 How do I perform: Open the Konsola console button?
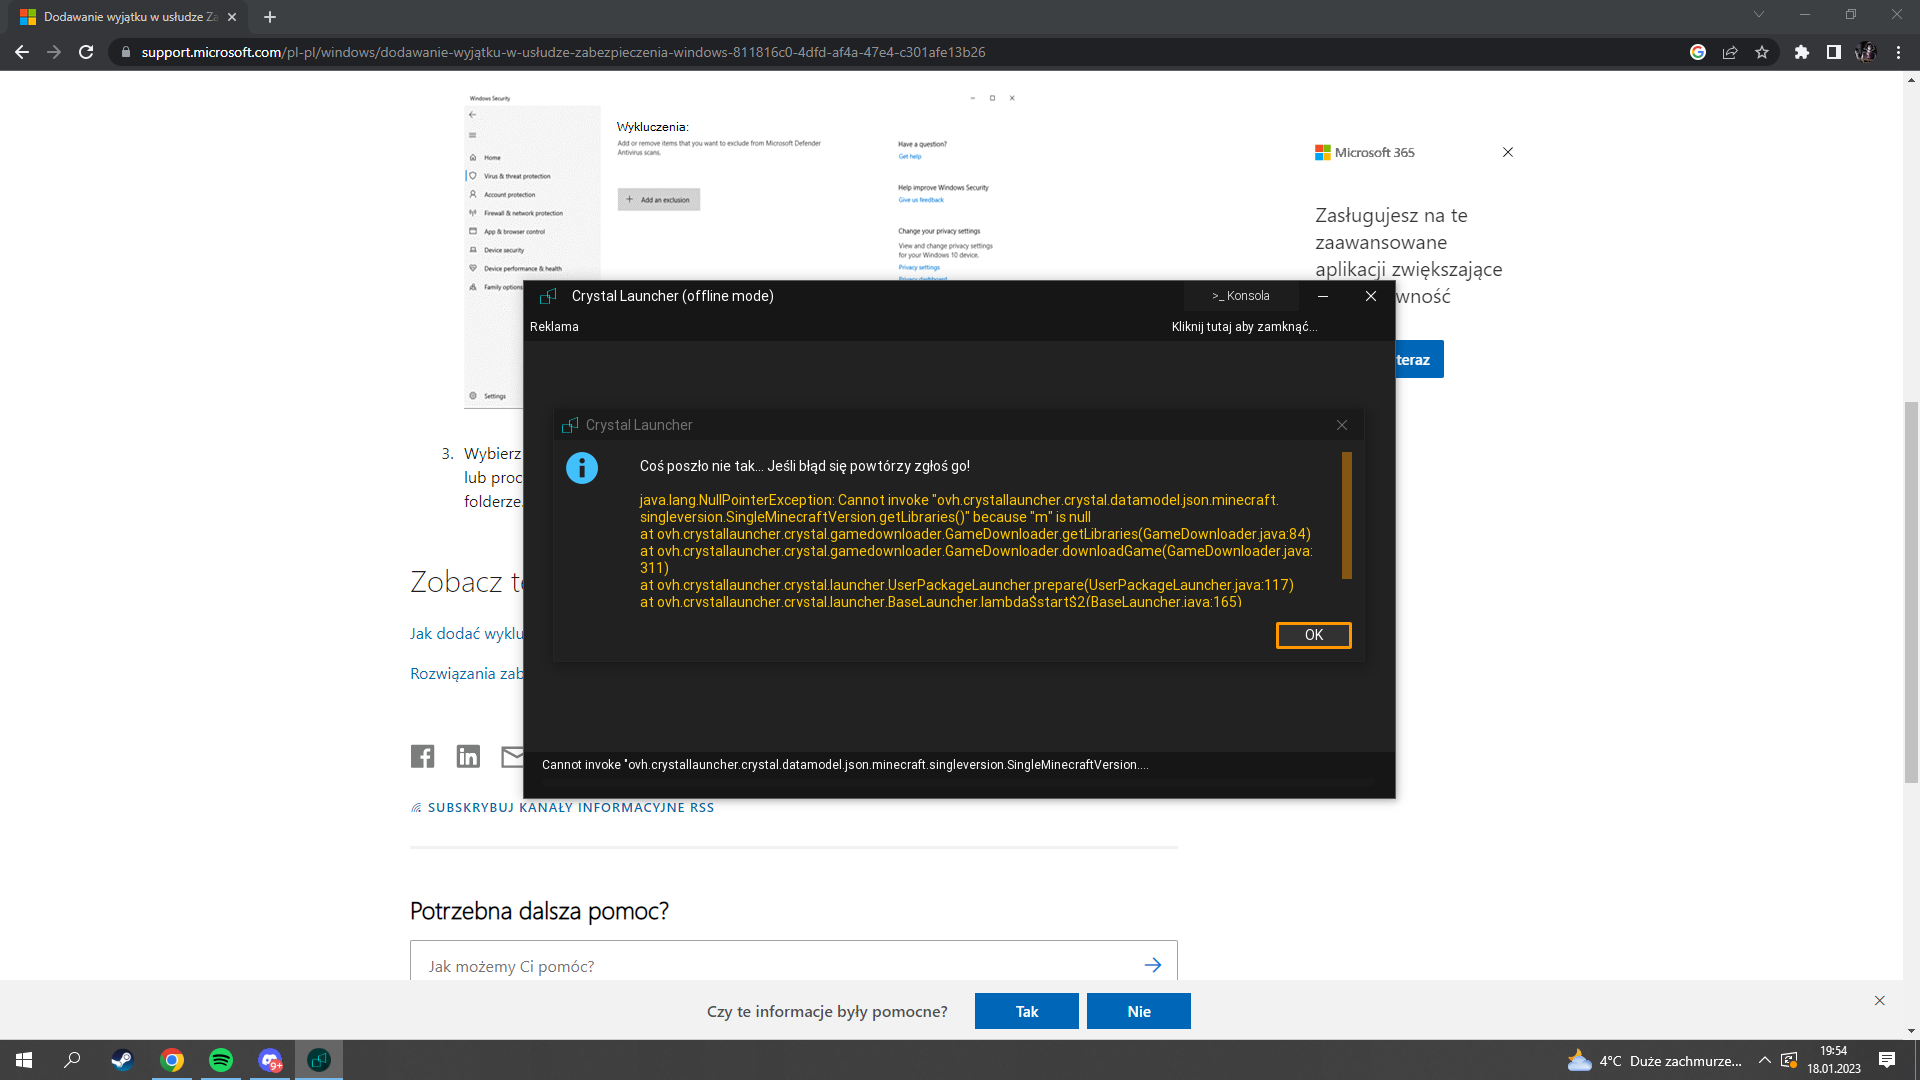(x=1241, y=296)
